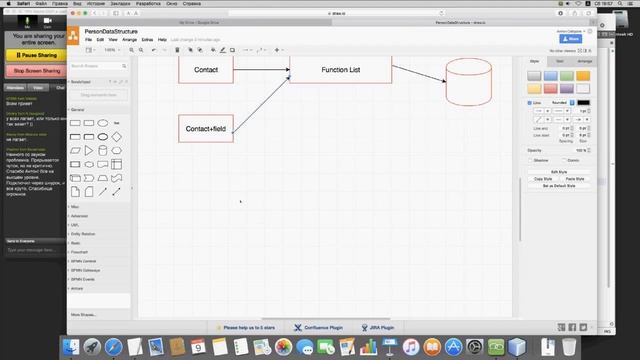
Task: Click the To Front icon in toolbar
Action: [x=190, y=50]
